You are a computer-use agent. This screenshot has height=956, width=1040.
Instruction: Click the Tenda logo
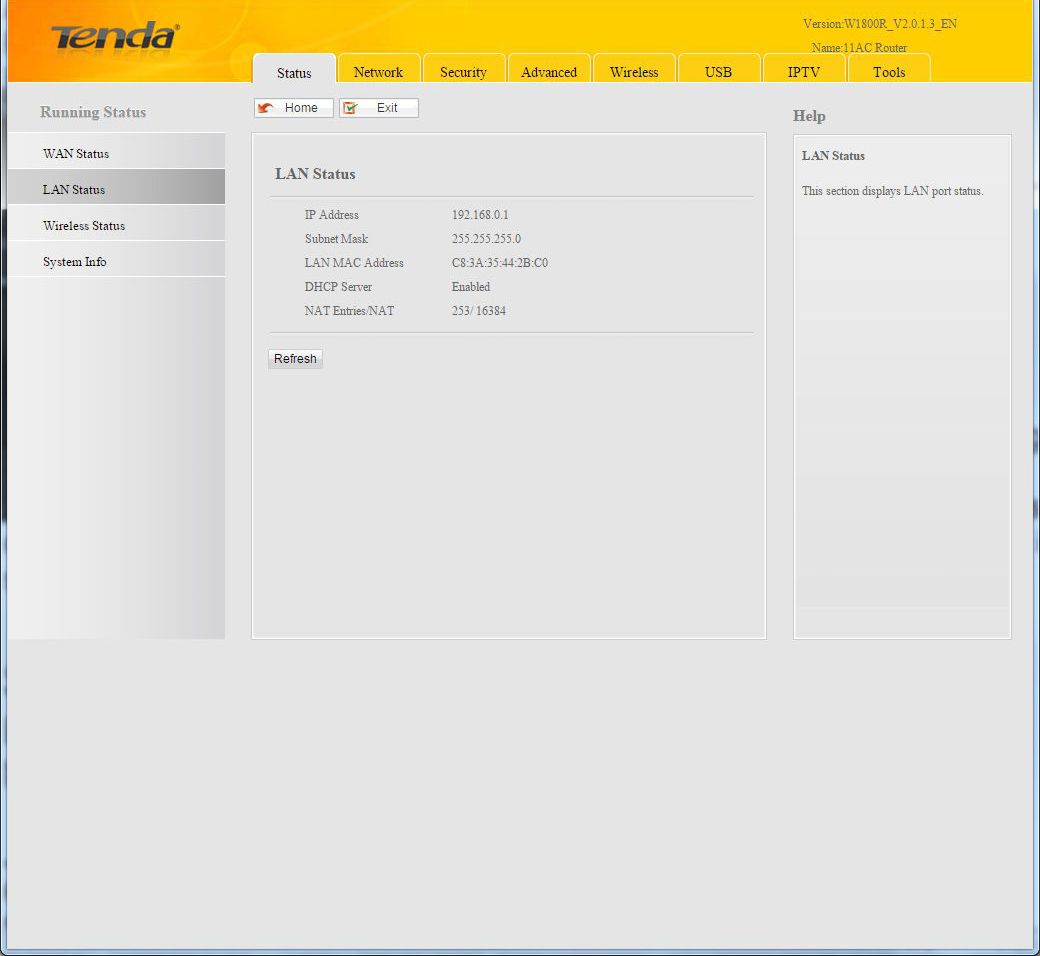tap(115, 38)
